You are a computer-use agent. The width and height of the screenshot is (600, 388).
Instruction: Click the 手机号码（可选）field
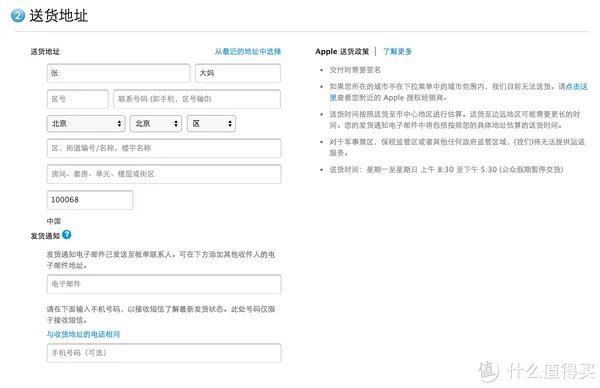[x=164, y=353]
